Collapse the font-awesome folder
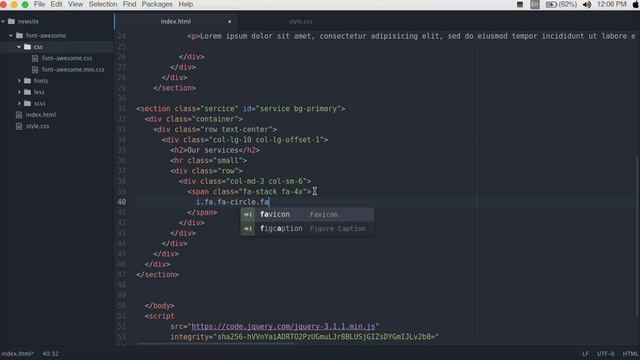Screen dimensions: 640x360 pos(11,36)
